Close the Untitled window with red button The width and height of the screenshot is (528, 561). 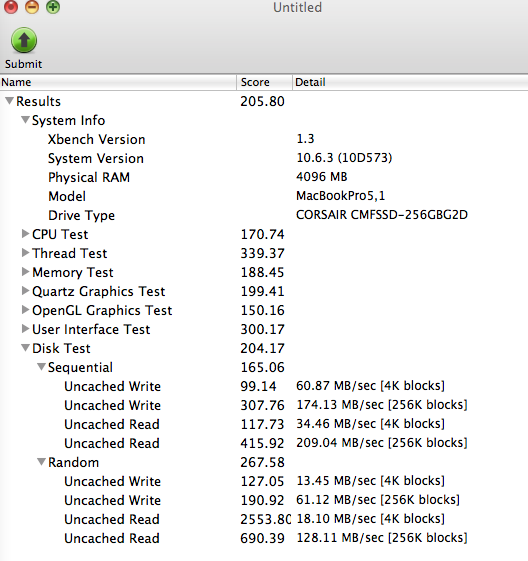click(x=11, y=7)
